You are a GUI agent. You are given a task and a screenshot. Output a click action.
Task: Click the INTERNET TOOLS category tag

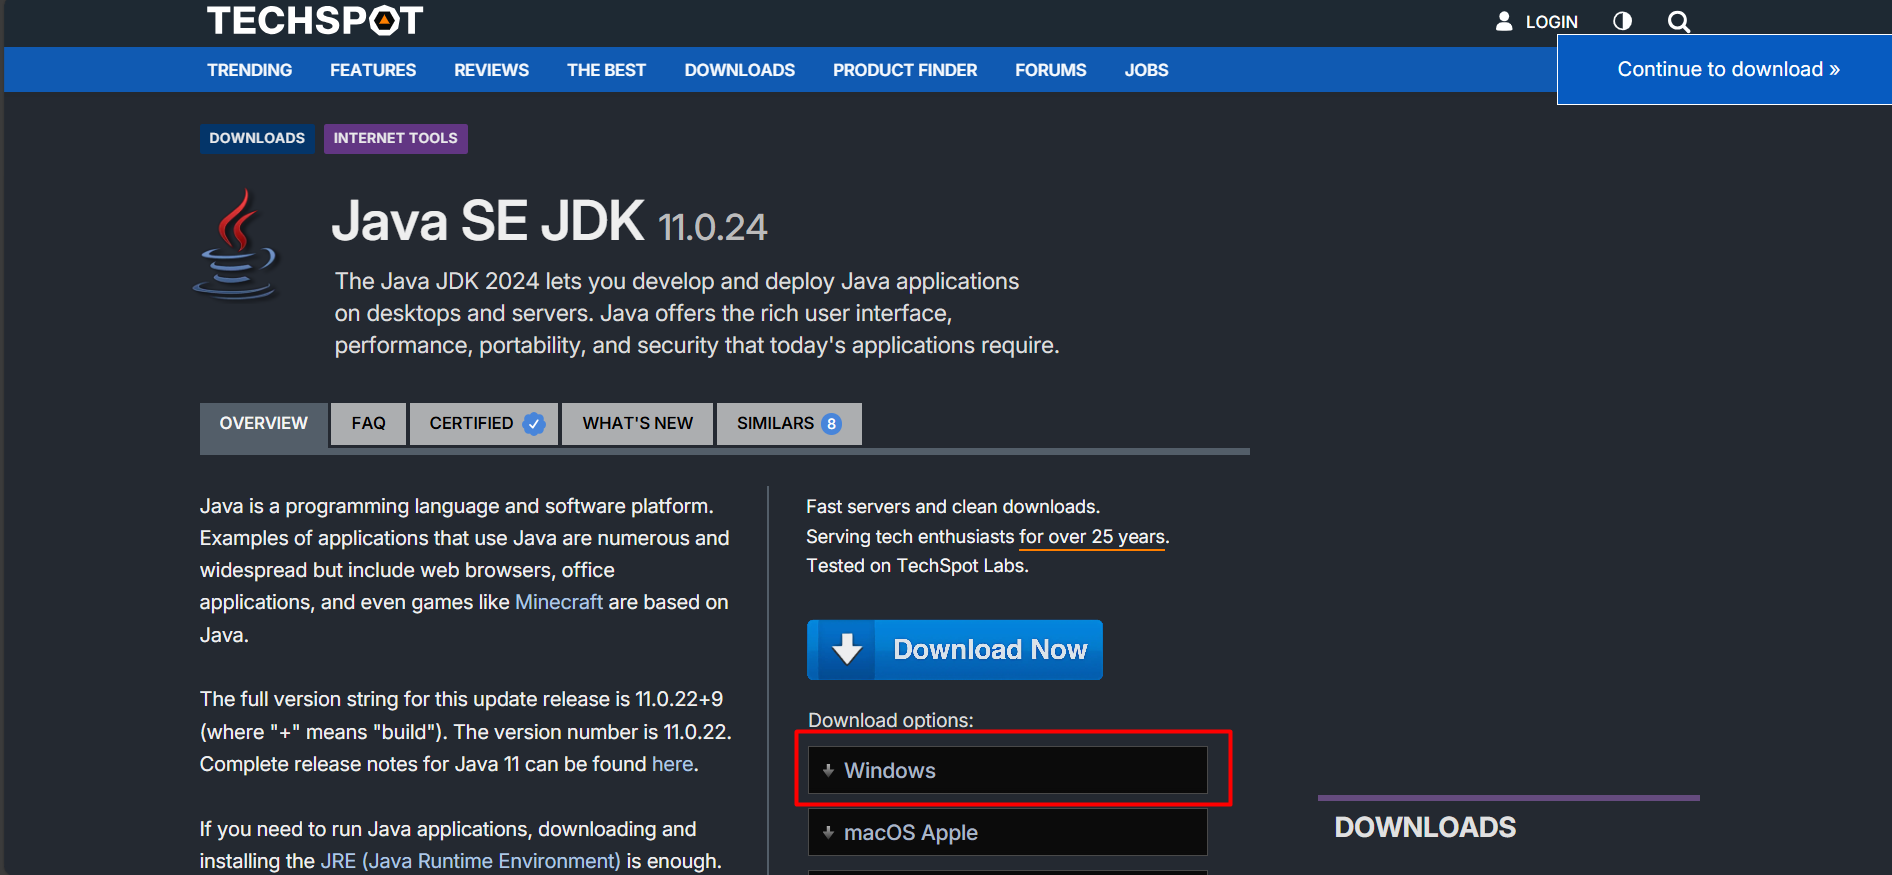click(396, 138)
